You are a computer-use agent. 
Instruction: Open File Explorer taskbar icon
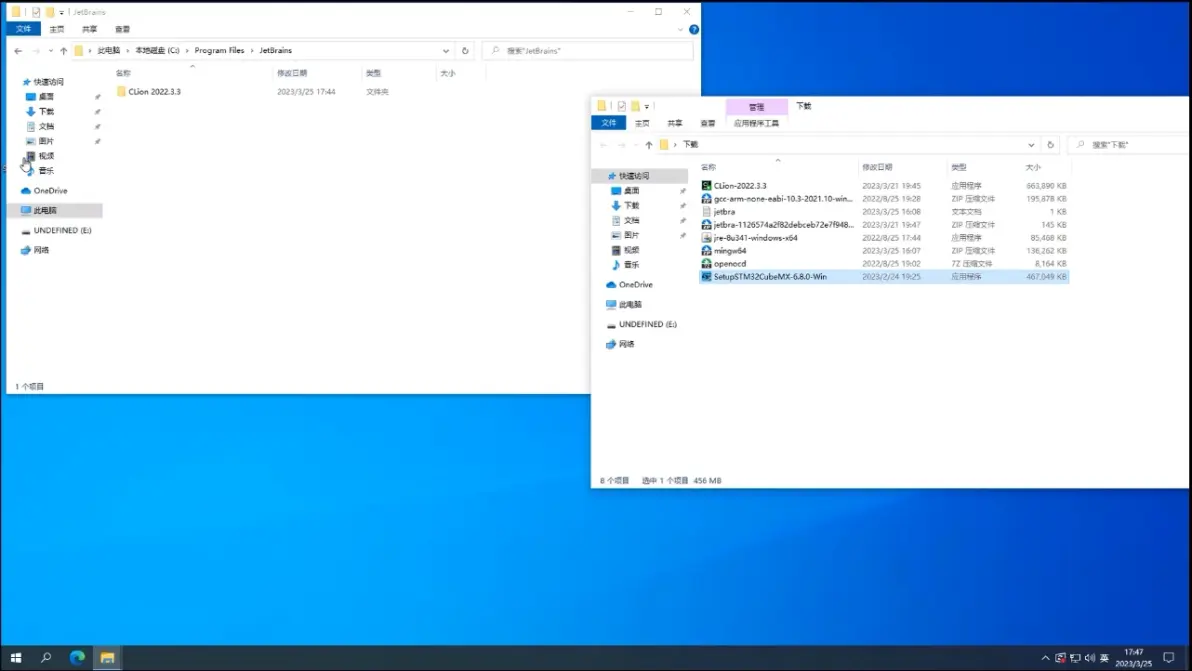point(107,658)
